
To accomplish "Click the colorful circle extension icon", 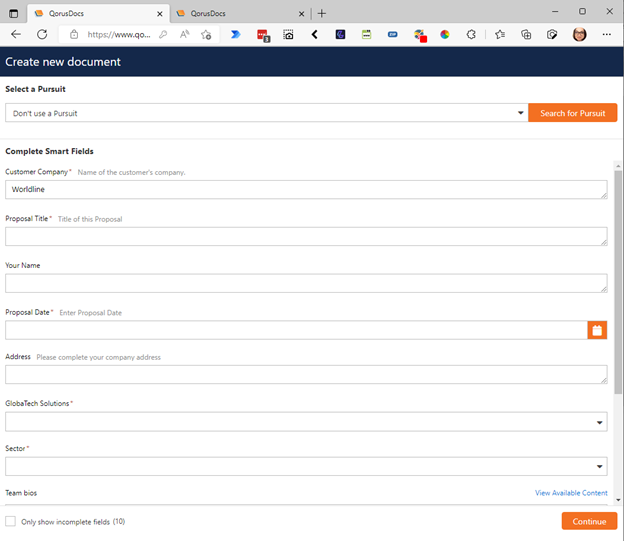I will click(445, 35).
